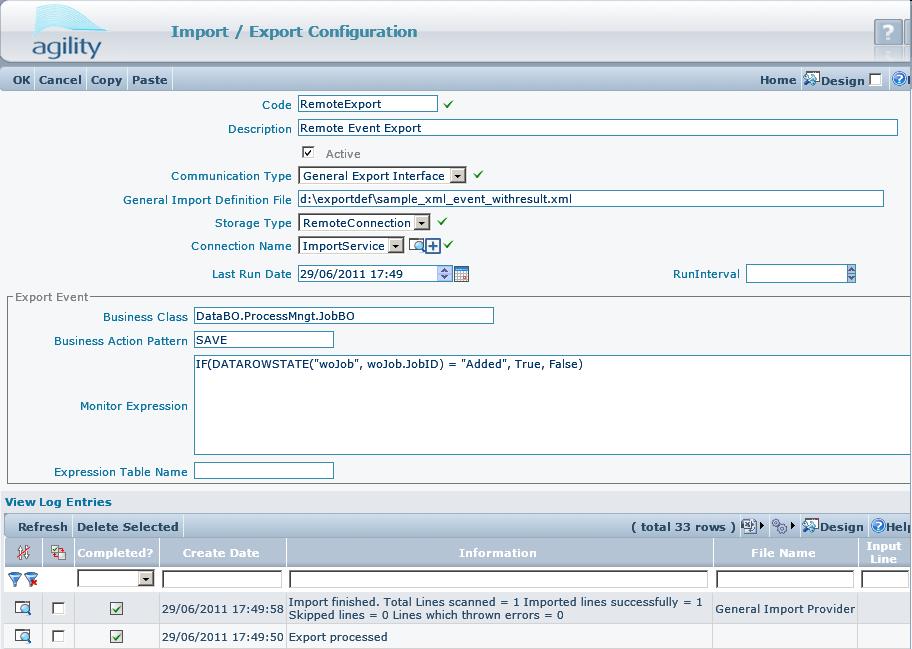This screenshot has width=912, height=649.
Task: Open the Storage Type dropdown
Action: [422, 223]
